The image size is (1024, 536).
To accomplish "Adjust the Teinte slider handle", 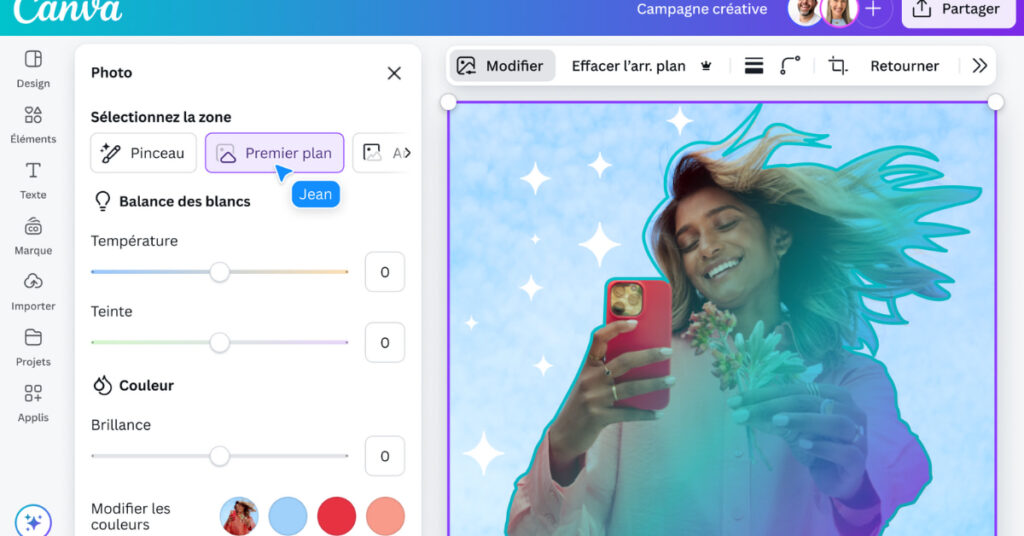I will 219,342.
